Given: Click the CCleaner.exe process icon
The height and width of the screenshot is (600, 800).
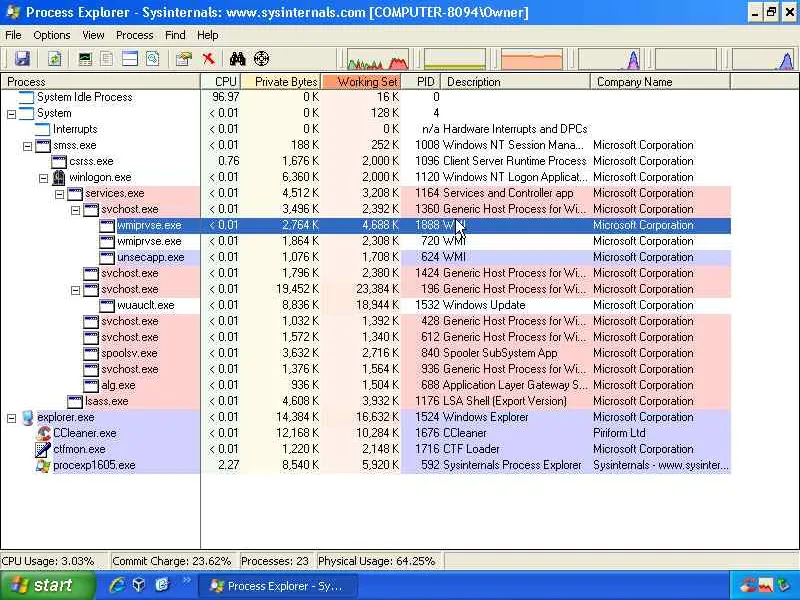Looking at the screenshot, I should [43, 433].
